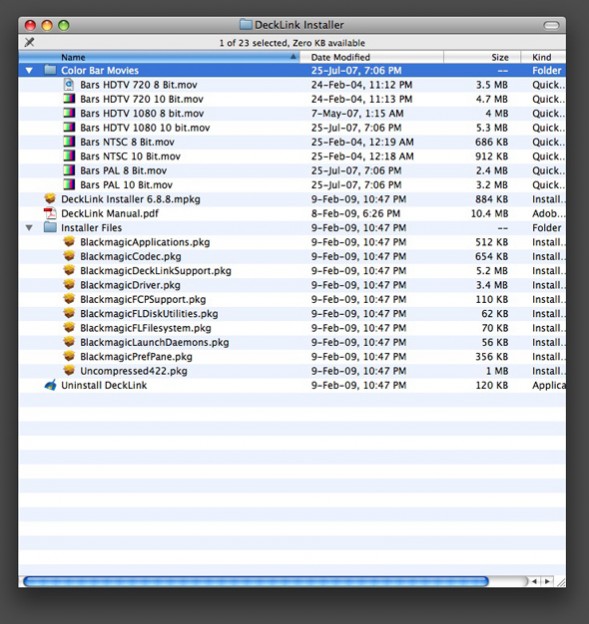Select the 'Uncompressed422.pkg' file name
This screenshot has width=589, height=624.
click(x=134, y=371)
